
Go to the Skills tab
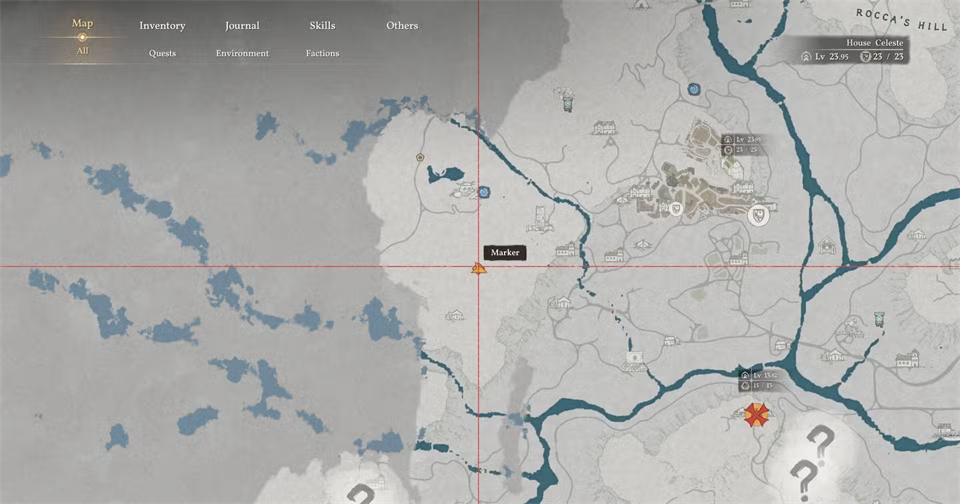(322, 25)
